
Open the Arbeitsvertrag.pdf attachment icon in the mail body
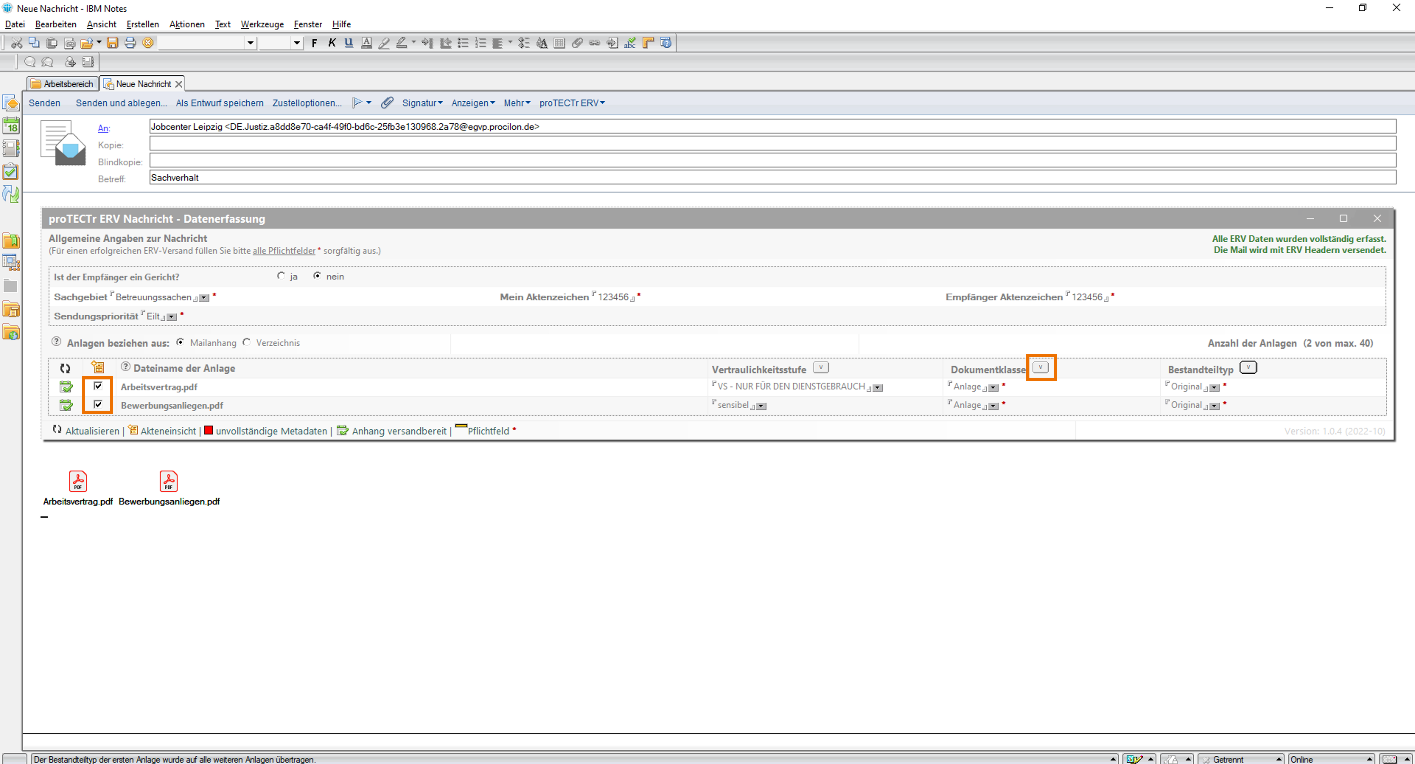tap(78, 482)
